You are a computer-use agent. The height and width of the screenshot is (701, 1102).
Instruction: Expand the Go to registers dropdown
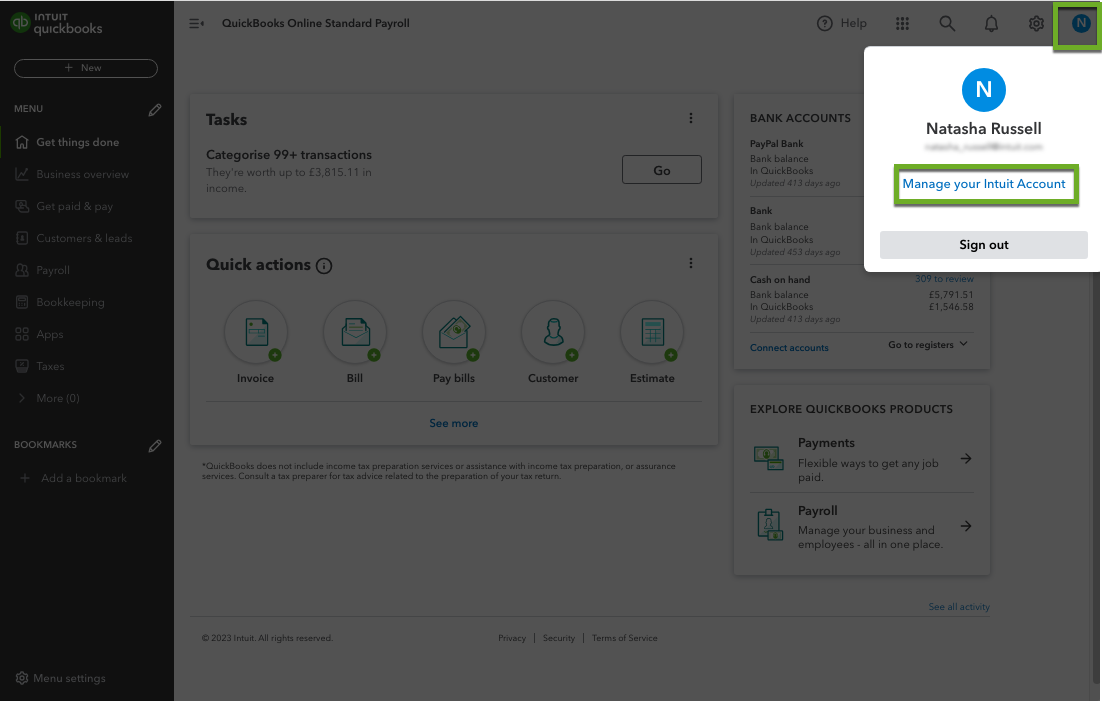928,345
